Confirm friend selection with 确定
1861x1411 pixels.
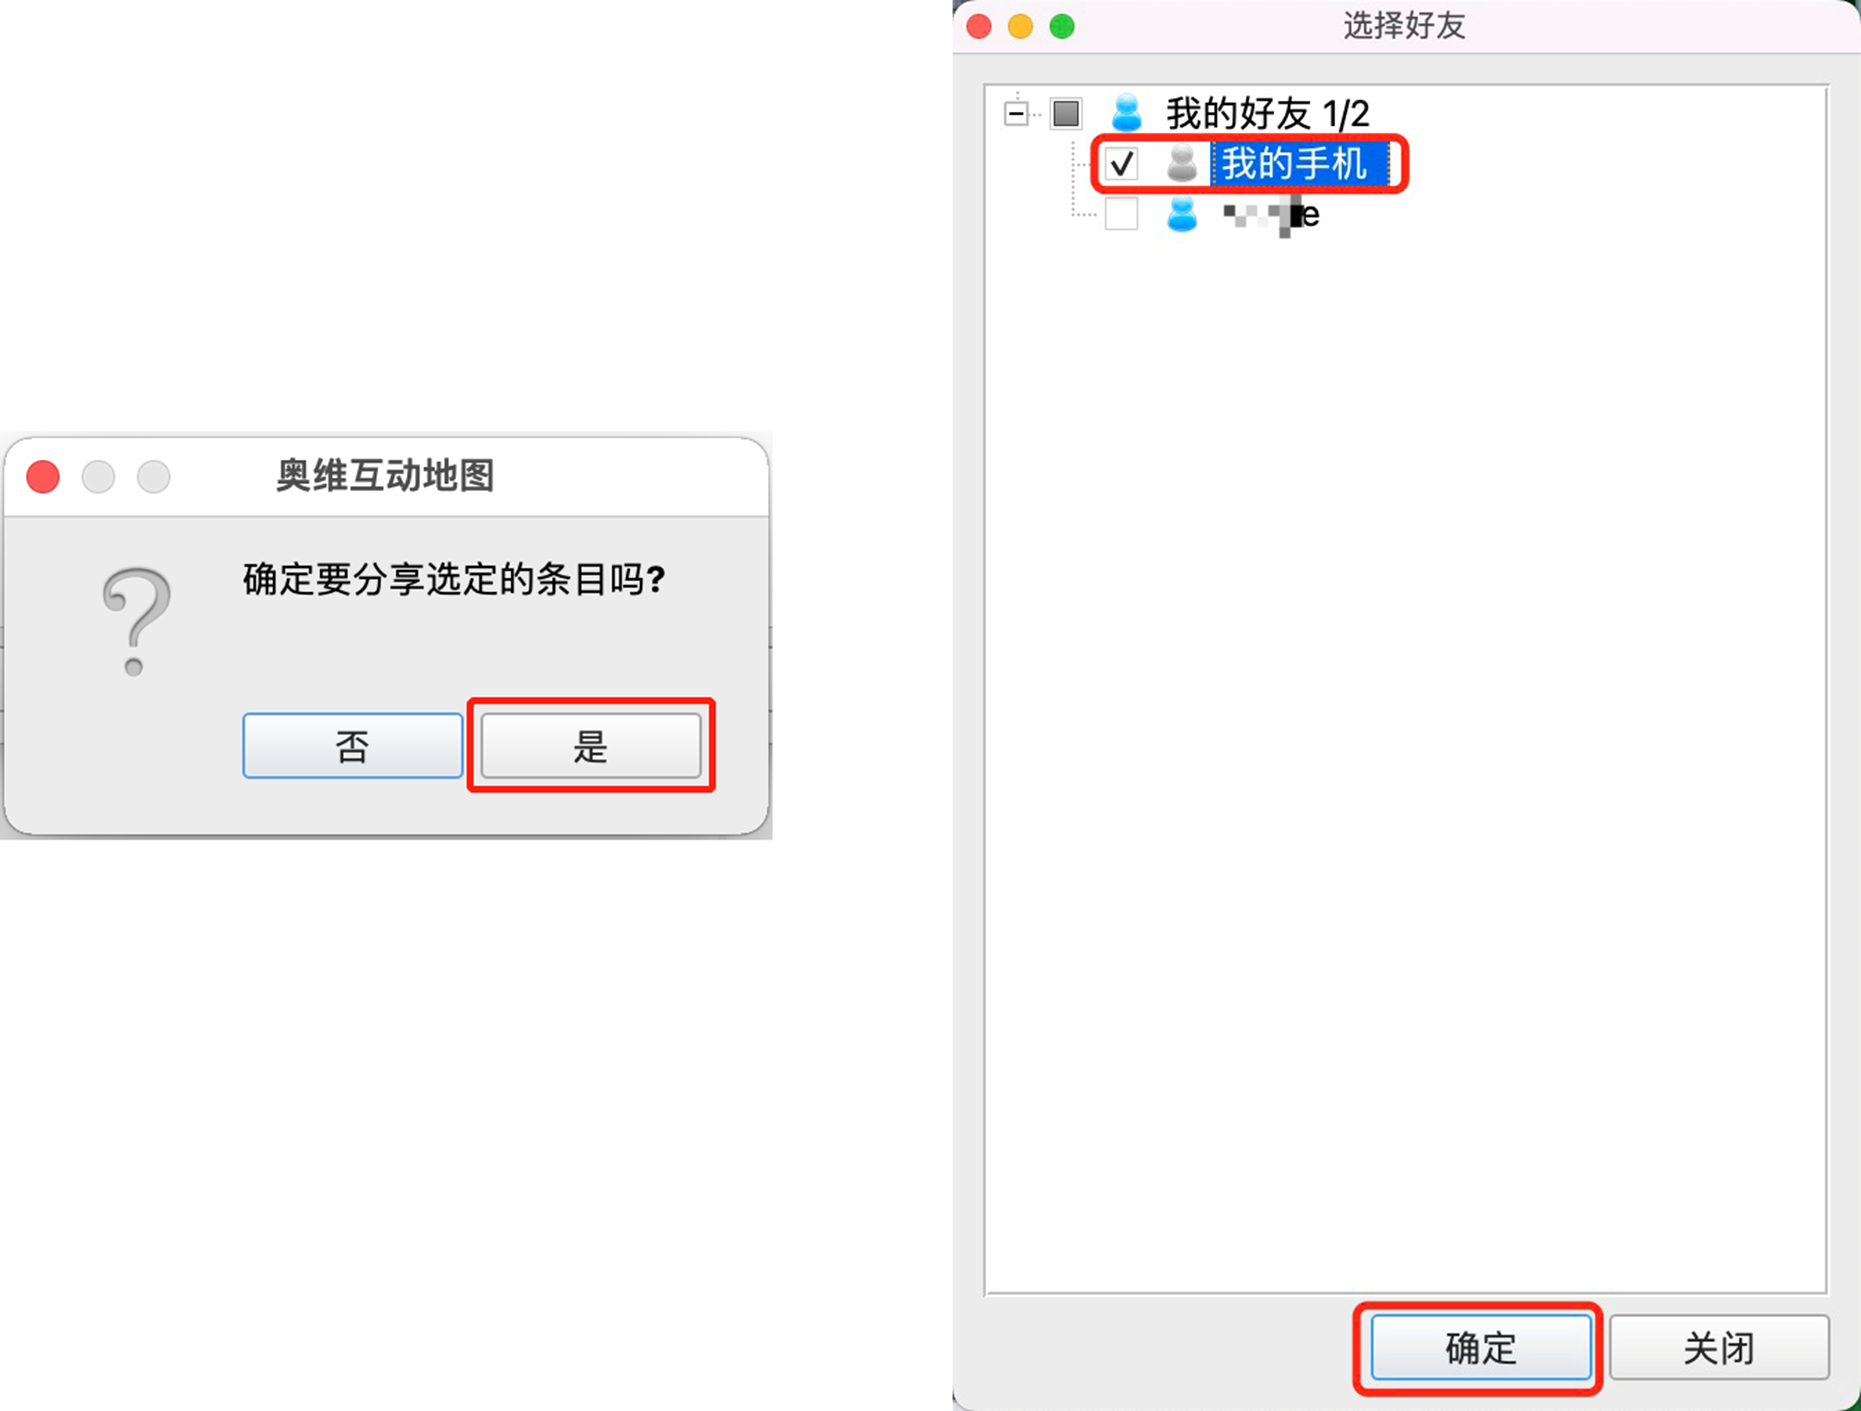pos(1480,1348)
